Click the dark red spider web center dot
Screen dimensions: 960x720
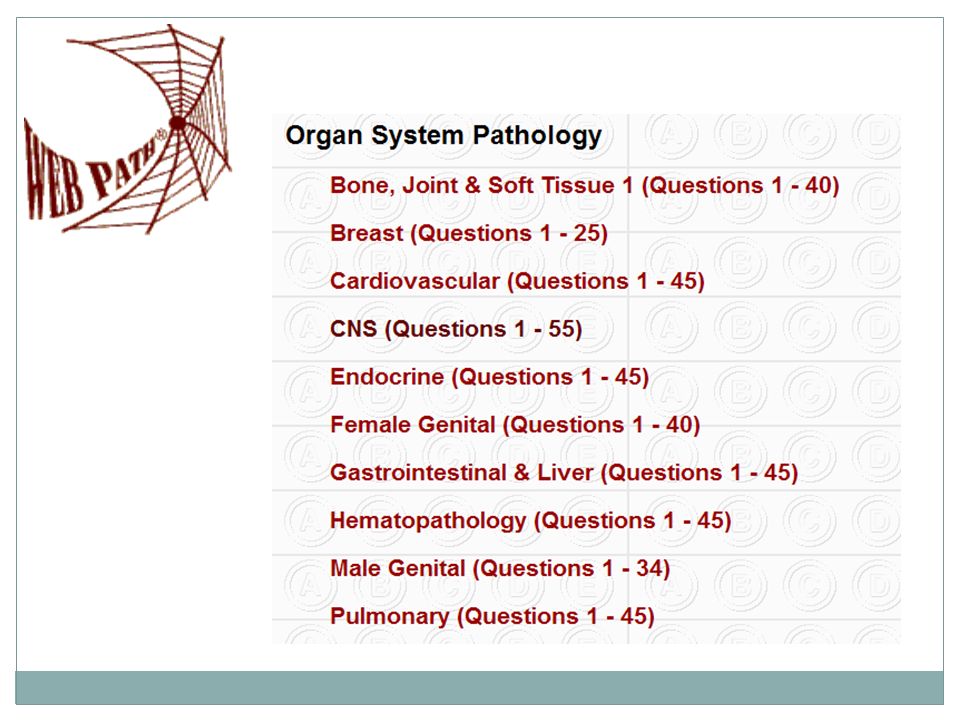pyautogui.click(x=178, y=123)
